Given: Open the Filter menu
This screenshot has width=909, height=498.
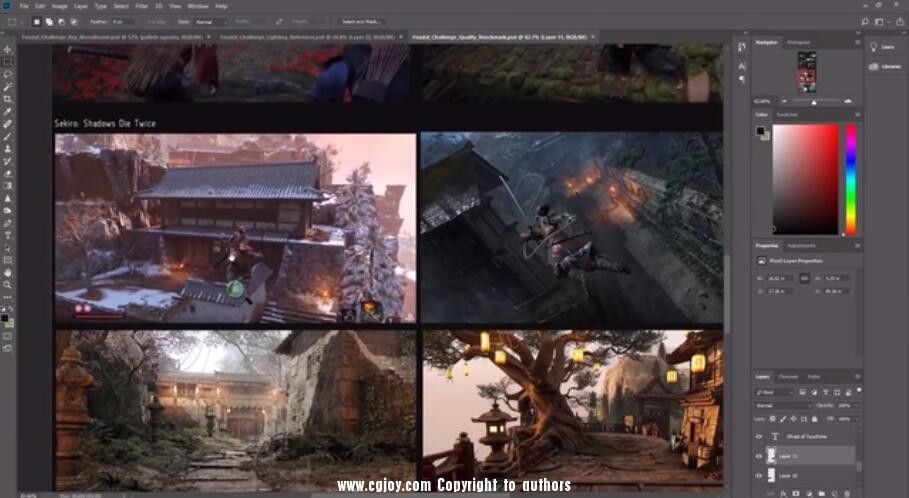Looking at the screenshot, I should (141, 6).
